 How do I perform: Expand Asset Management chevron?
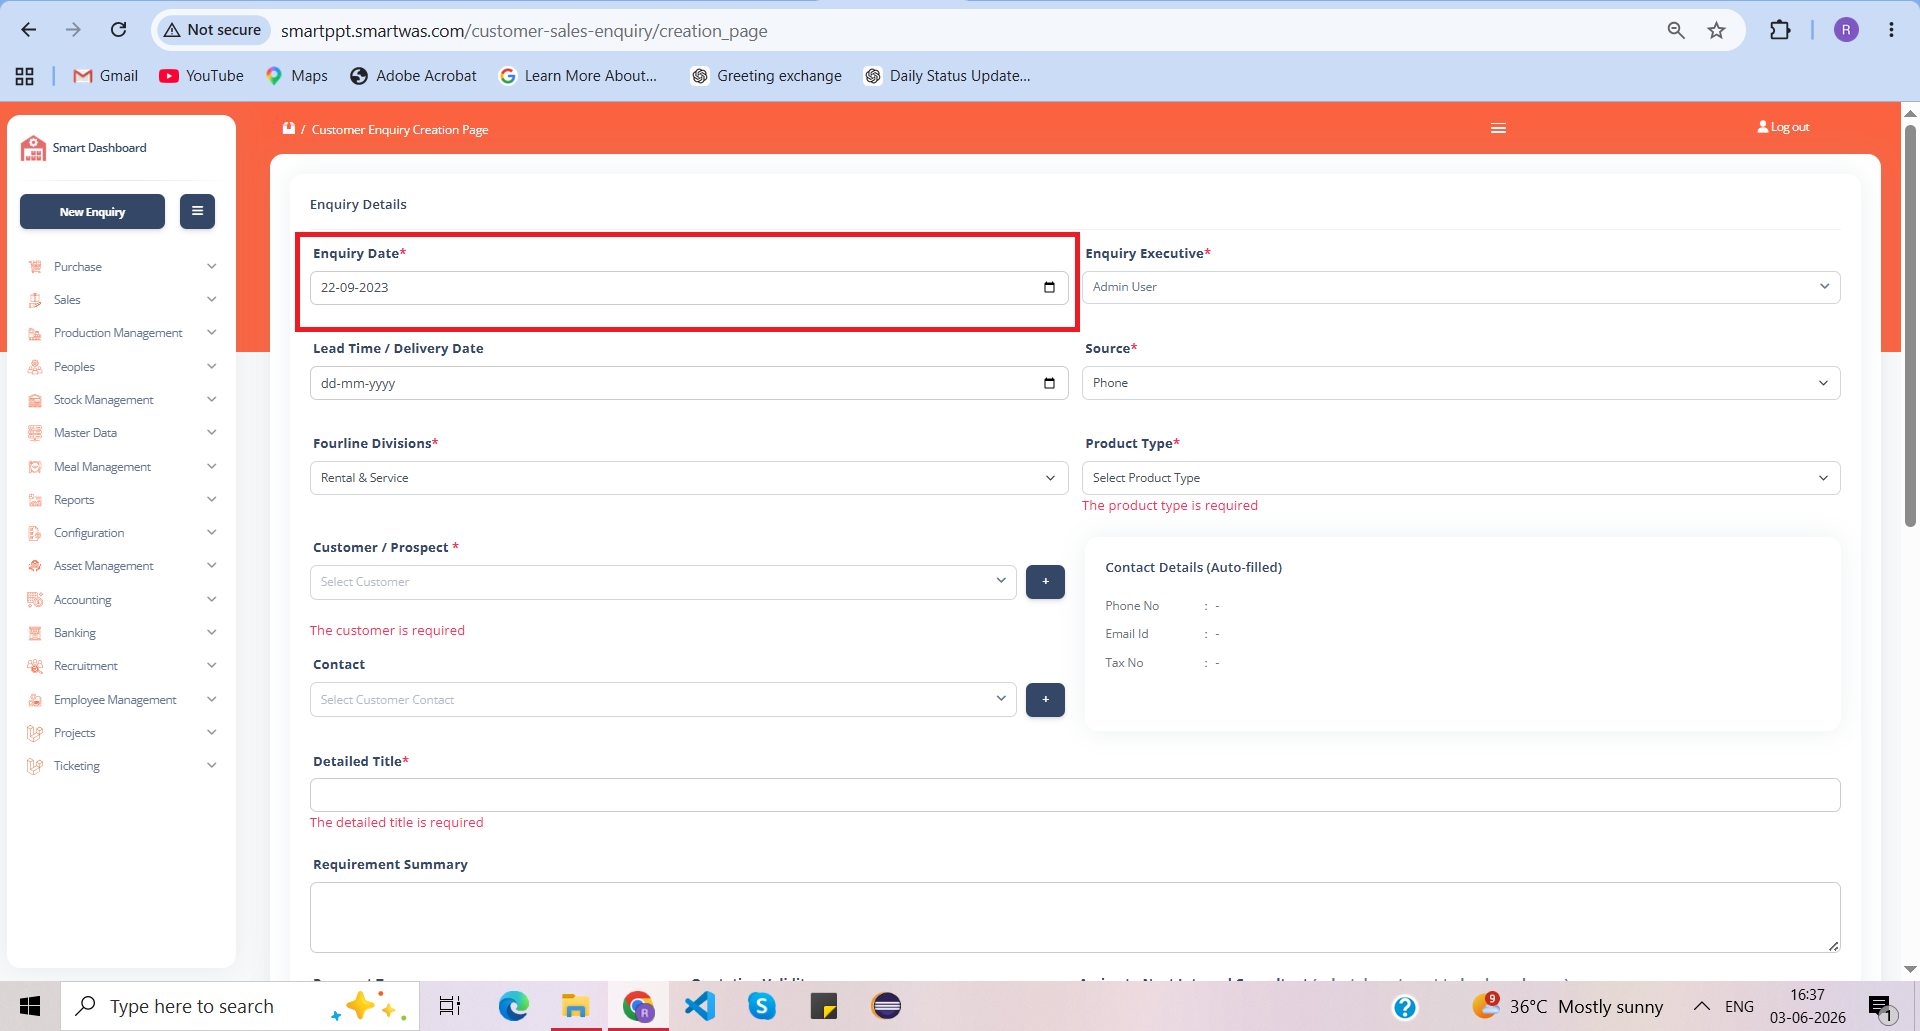(x=211, y=566)
